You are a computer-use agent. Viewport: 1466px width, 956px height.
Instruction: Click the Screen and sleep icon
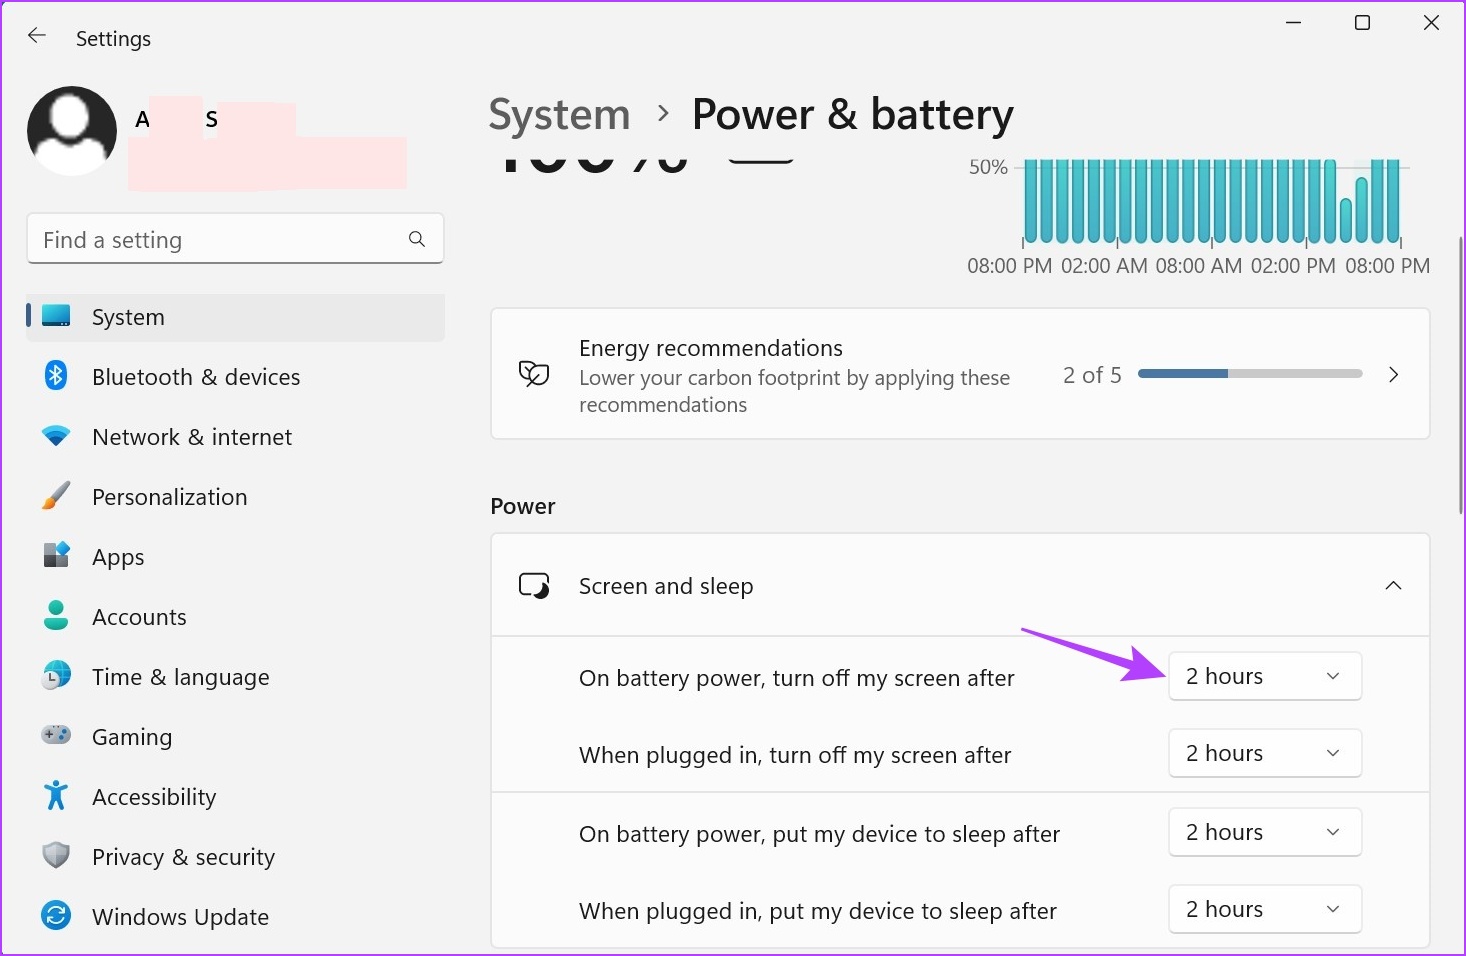click(x=534, y=585)
